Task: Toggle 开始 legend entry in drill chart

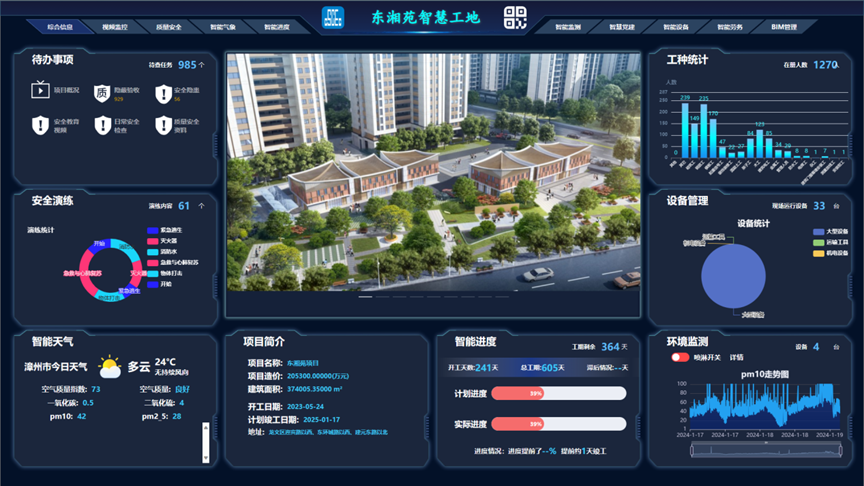Action: tap(159, 284)
